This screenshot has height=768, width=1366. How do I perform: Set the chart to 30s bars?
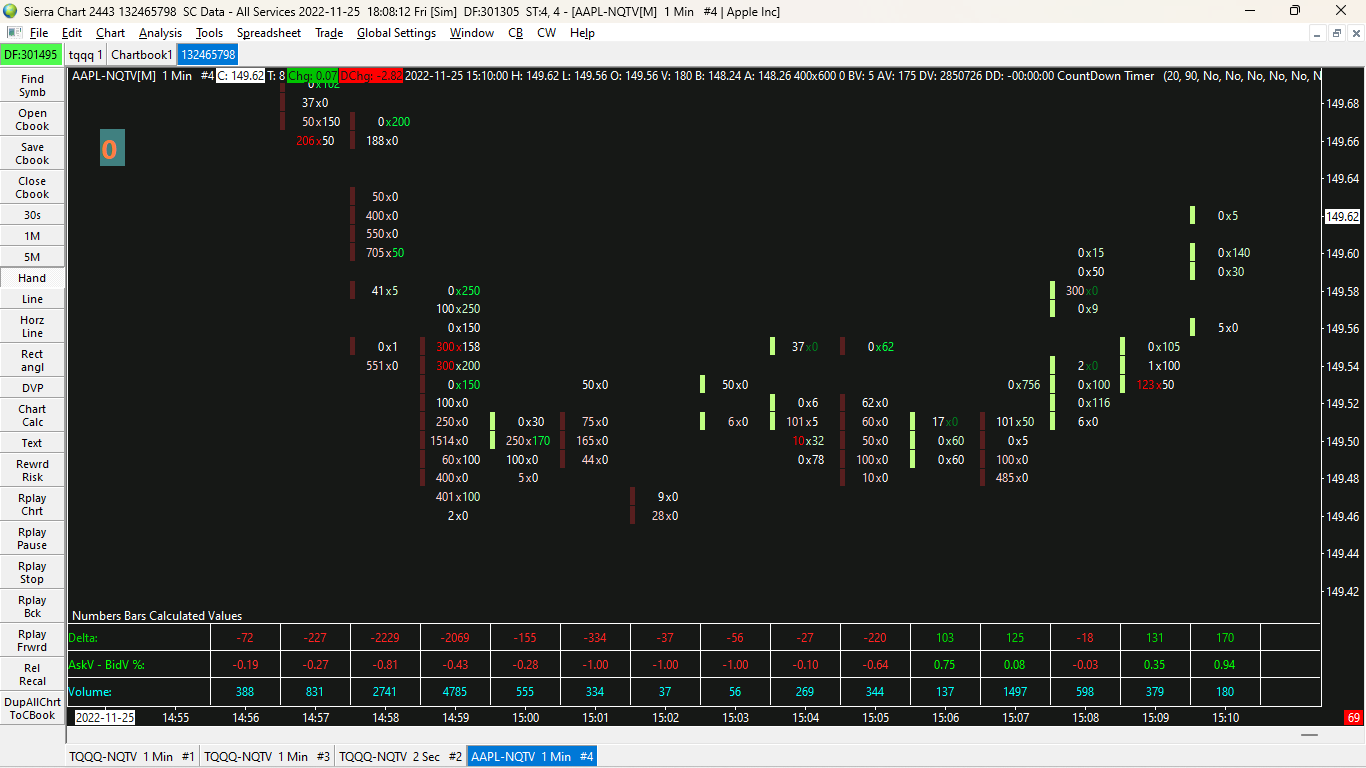[x=32, y=215]
